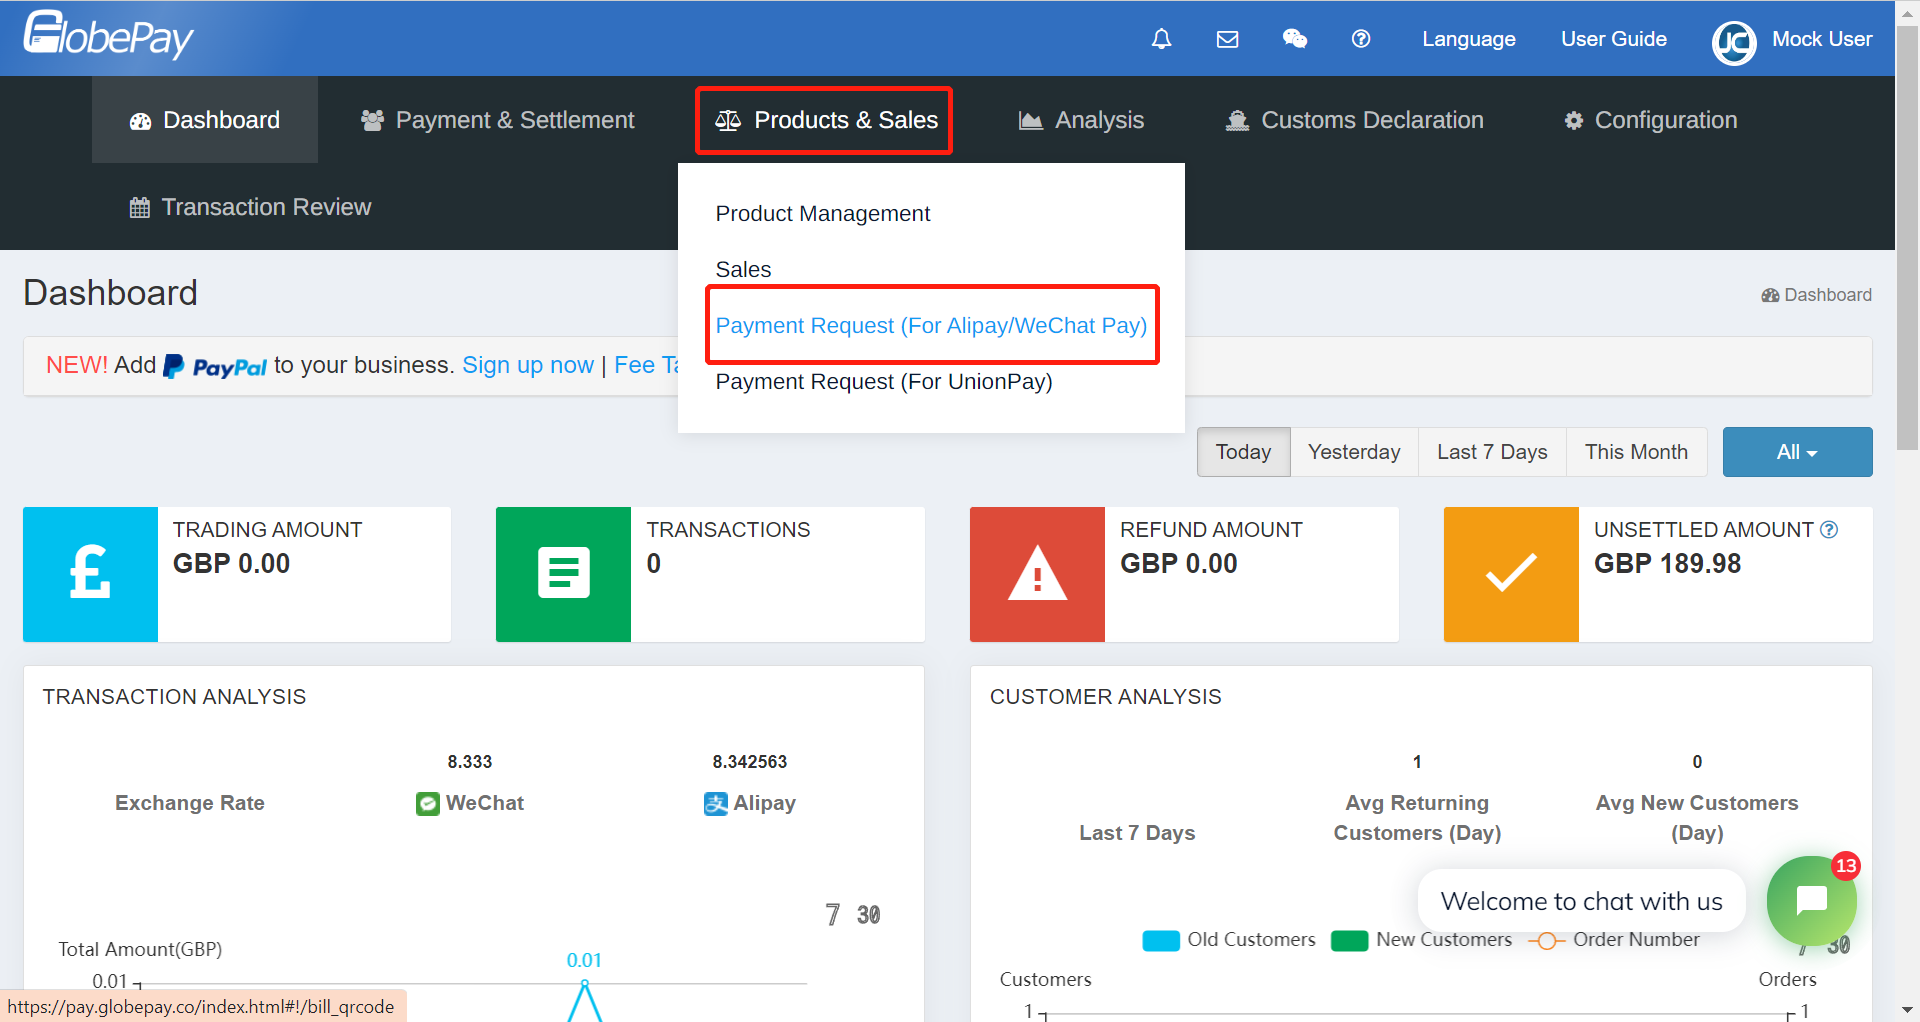Screen dimensions: 1920x1022
Task: Filter by Today
Action: (1243, 452)
